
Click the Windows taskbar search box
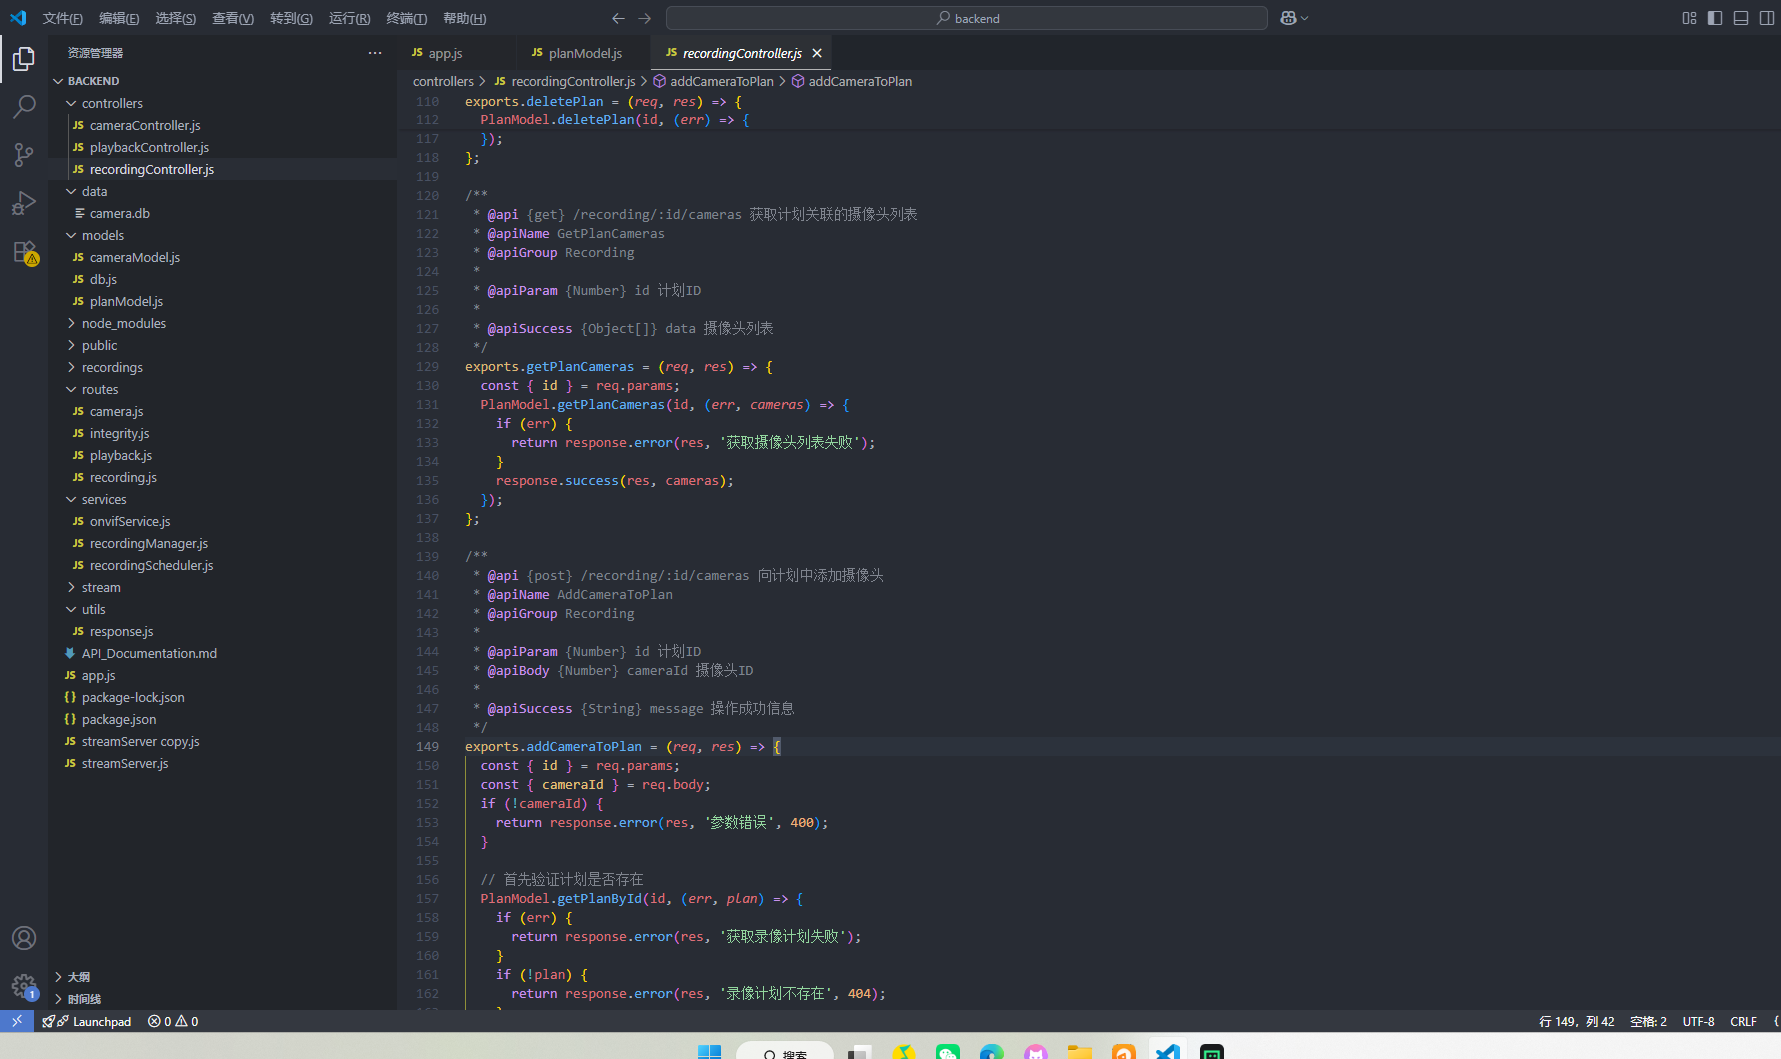[784, 1051]
